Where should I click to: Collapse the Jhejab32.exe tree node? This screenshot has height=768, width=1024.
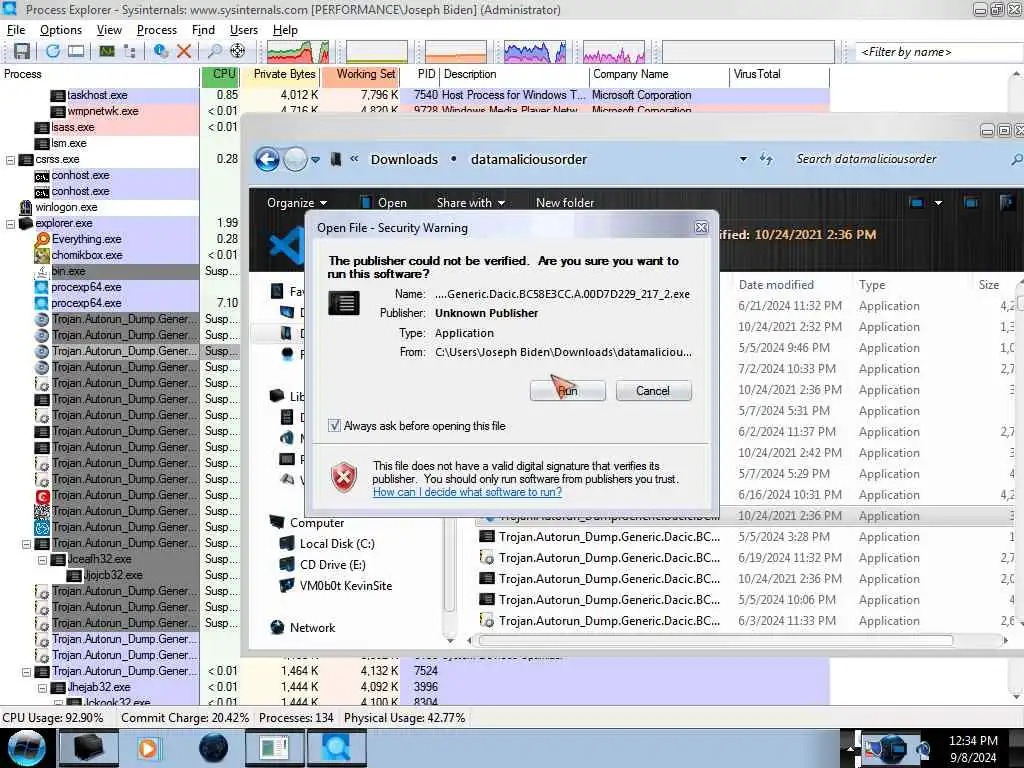click(42, 688)
